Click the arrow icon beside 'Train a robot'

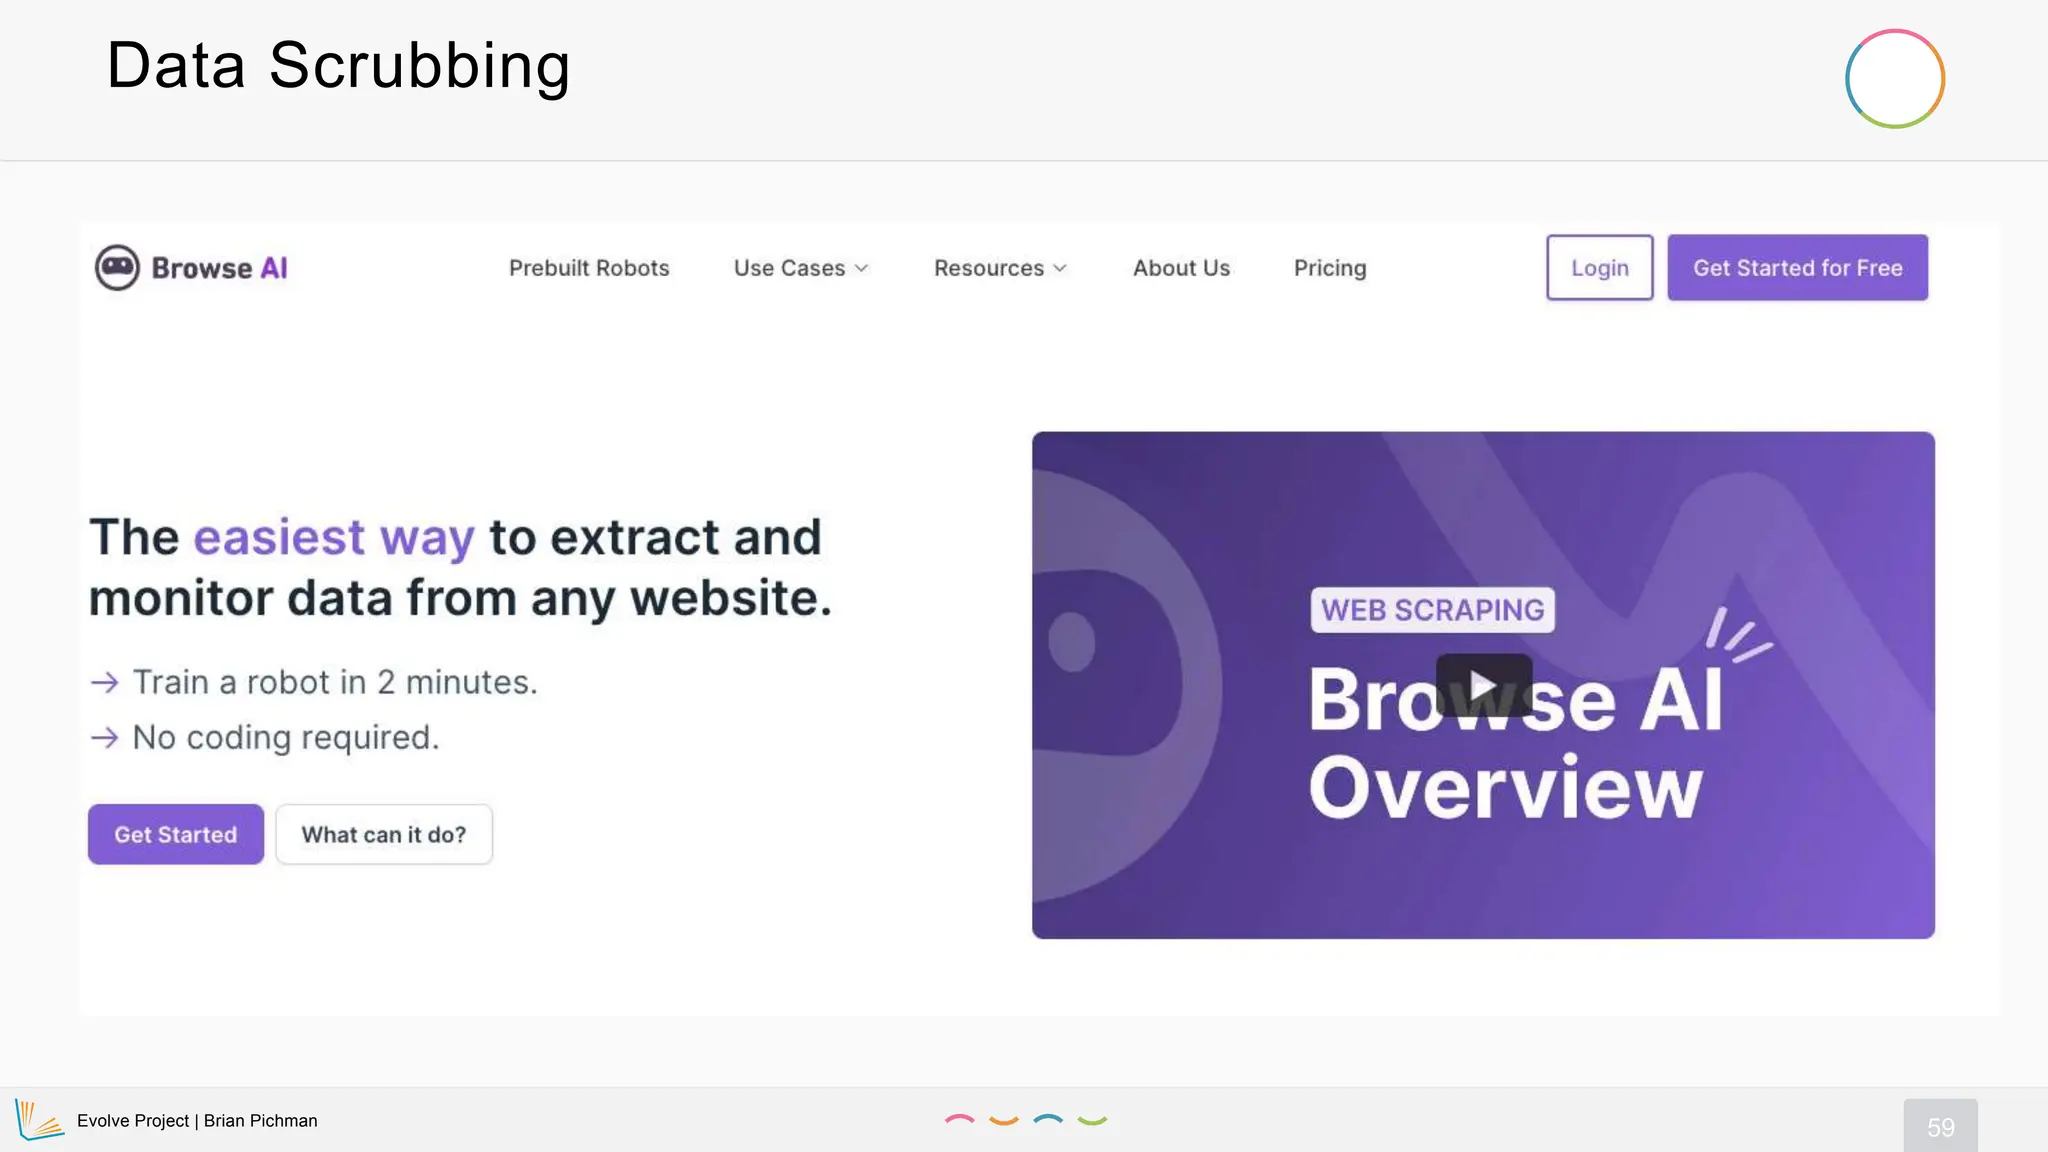pos(105,683)
